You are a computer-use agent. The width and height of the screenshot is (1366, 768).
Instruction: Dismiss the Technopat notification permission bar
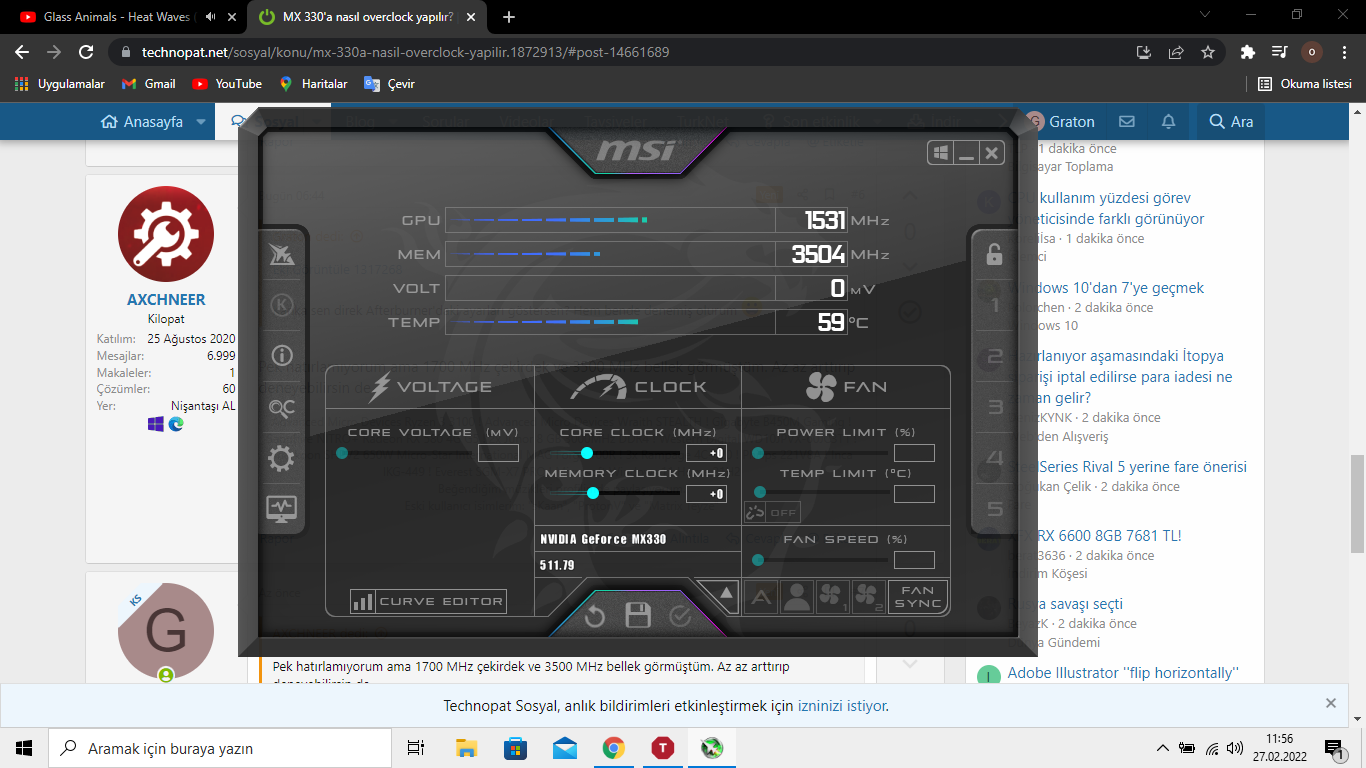point(1330,703)
